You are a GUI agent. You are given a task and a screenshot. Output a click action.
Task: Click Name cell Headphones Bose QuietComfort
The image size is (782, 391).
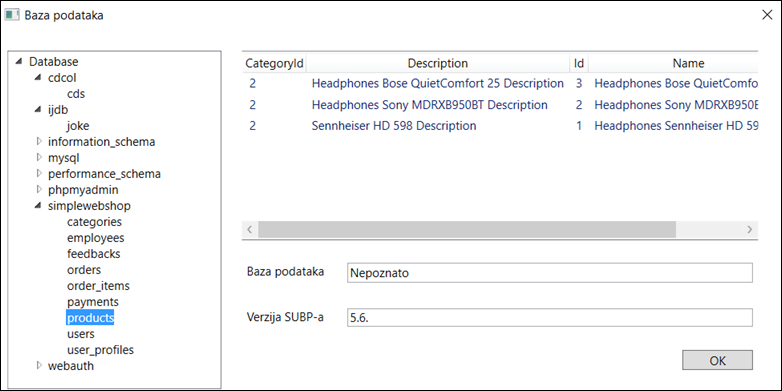pyautogui.click(x=676, y=83)
